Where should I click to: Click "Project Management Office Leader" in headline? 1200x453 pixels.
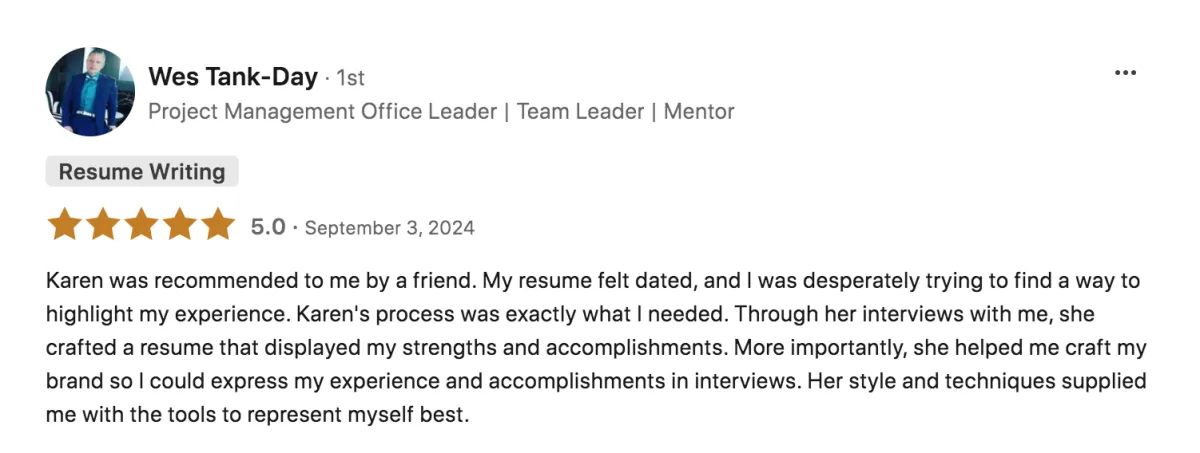pos(322,111)
